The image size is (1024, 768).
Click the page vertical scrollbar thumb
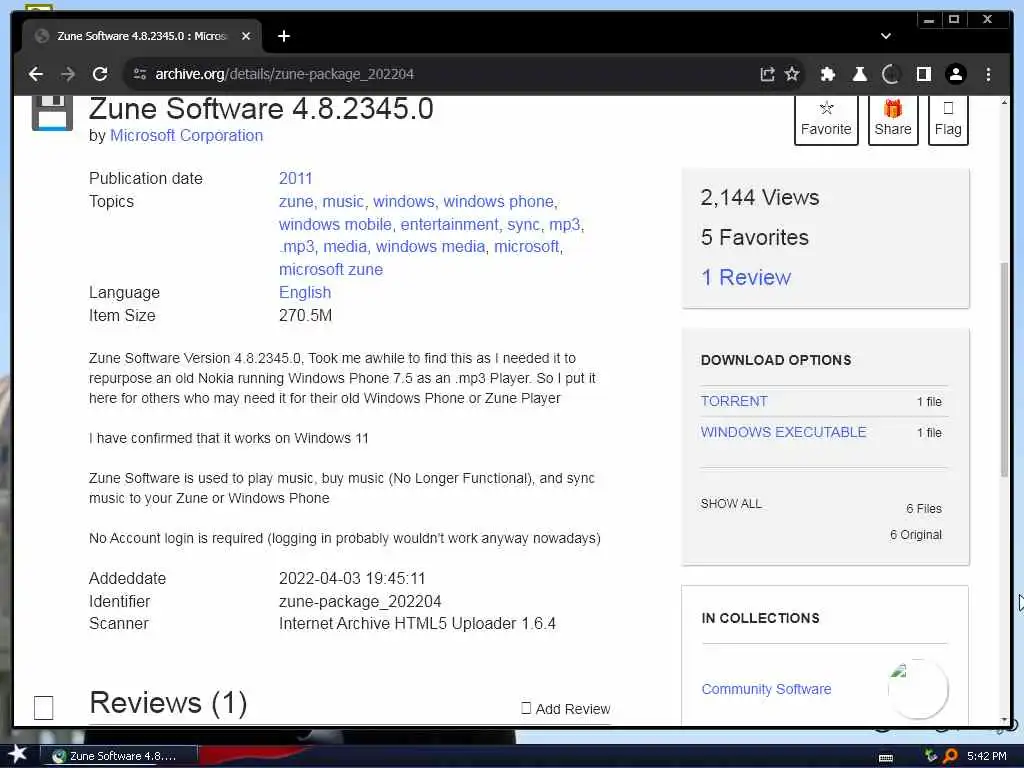(1004, 370)
